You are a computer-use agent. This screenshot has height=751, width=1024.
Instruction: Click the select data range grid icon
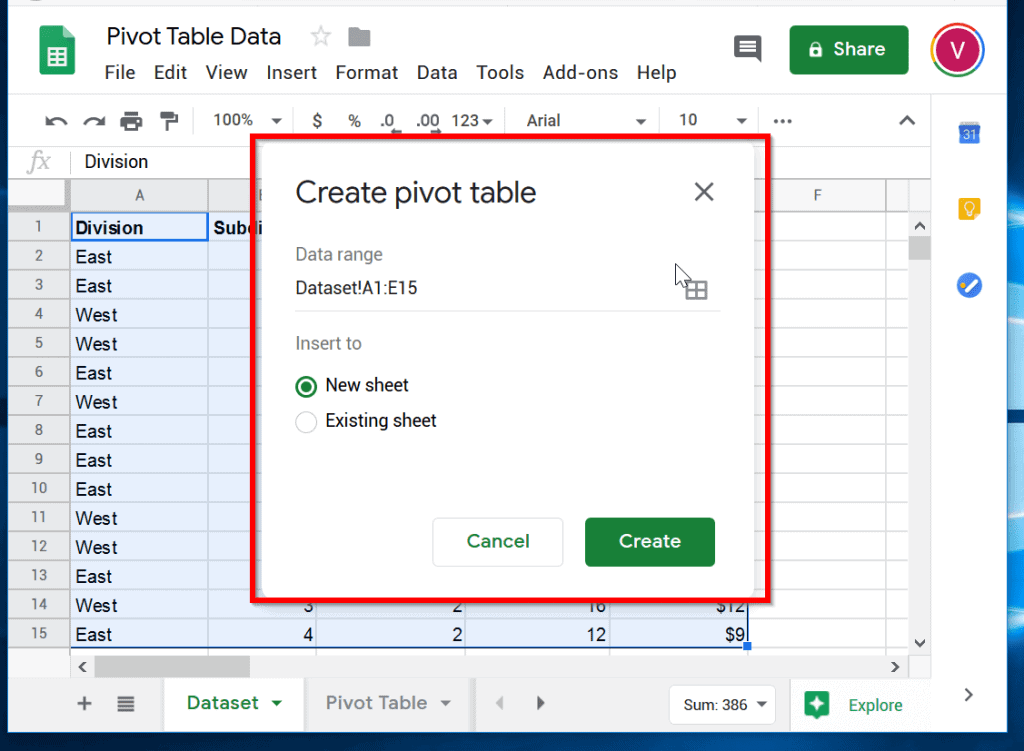tap(696, 290)
